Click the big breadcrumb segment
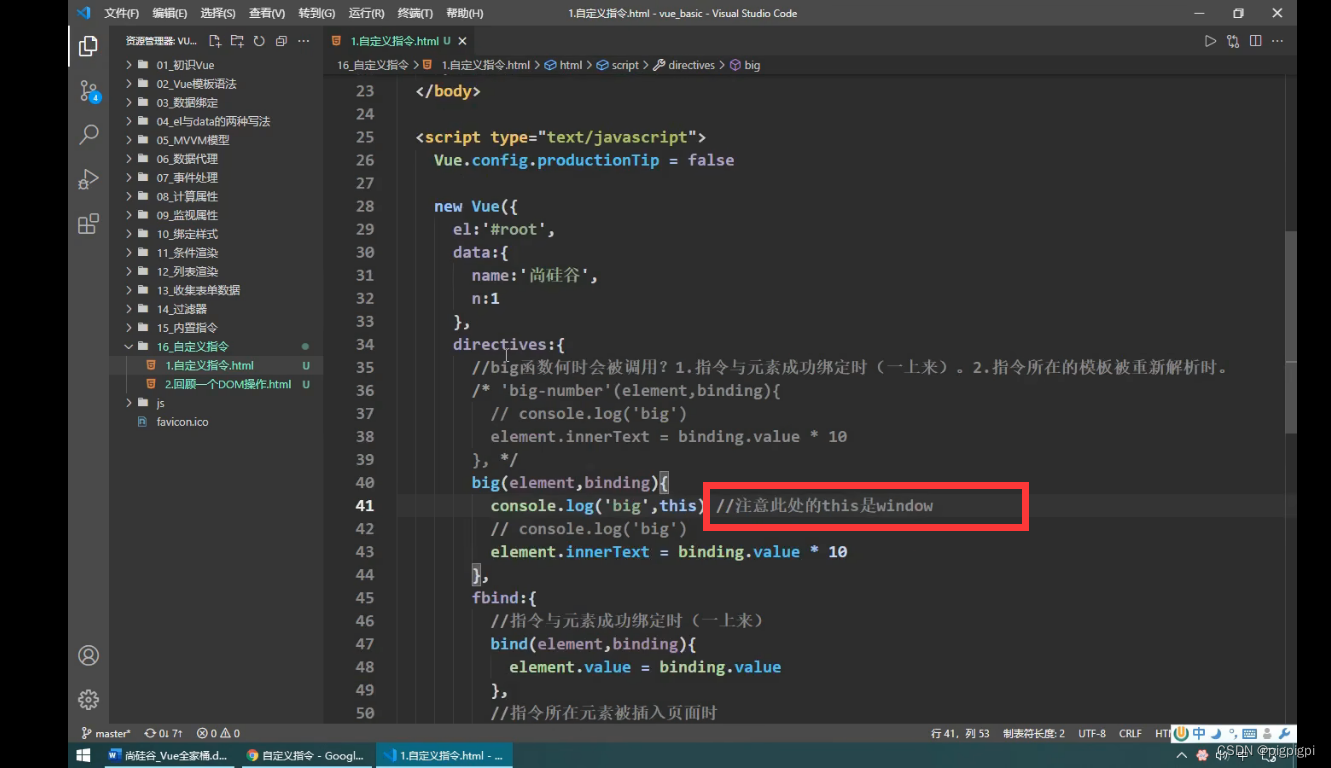The width and height of the screenshot is (1331, 768). 745,65
